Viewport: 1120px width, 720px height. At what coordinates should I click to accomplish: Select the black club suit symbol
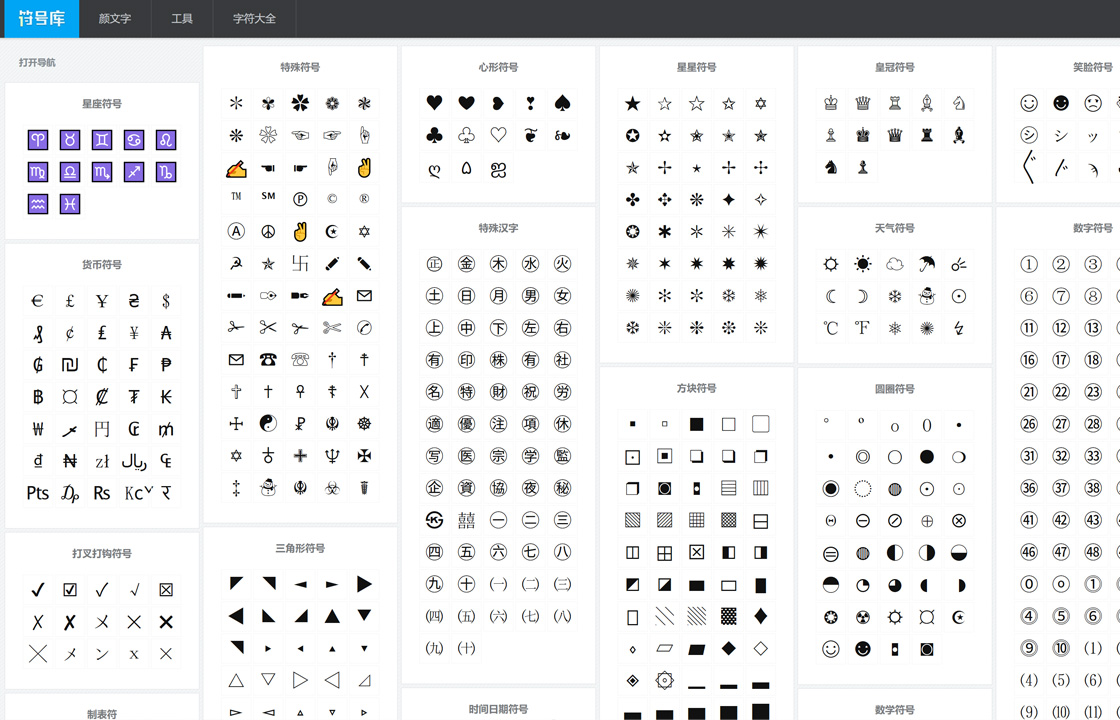[x=434, y=136]
